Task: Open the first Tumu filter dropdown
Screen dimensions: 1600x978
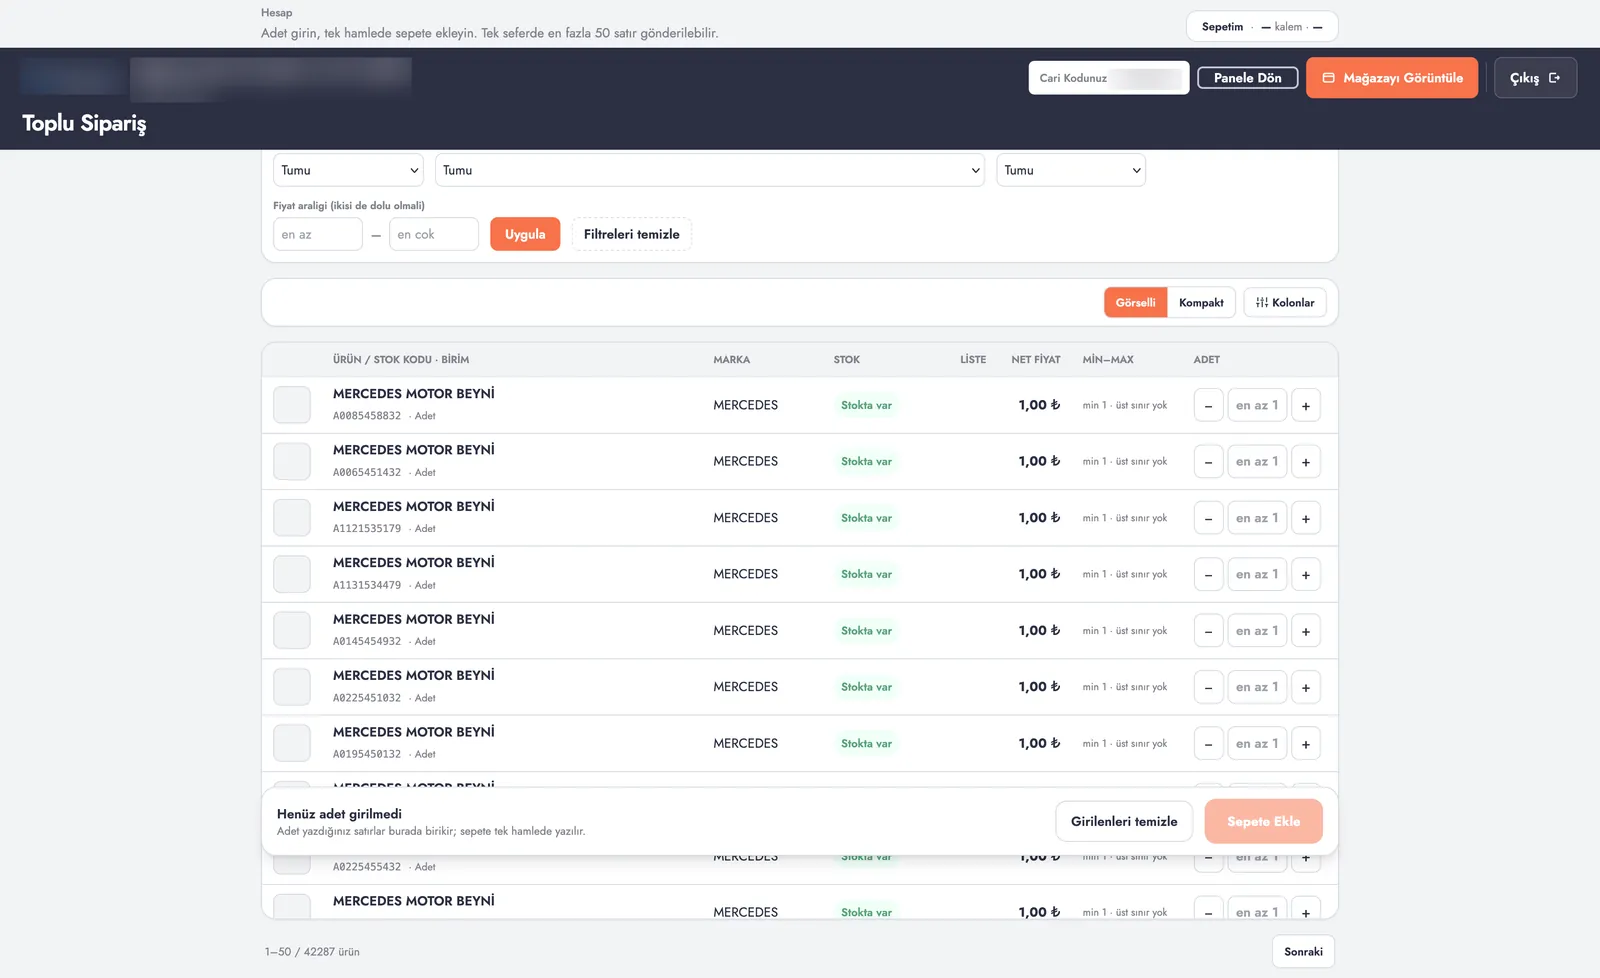Action: point(348,170)
